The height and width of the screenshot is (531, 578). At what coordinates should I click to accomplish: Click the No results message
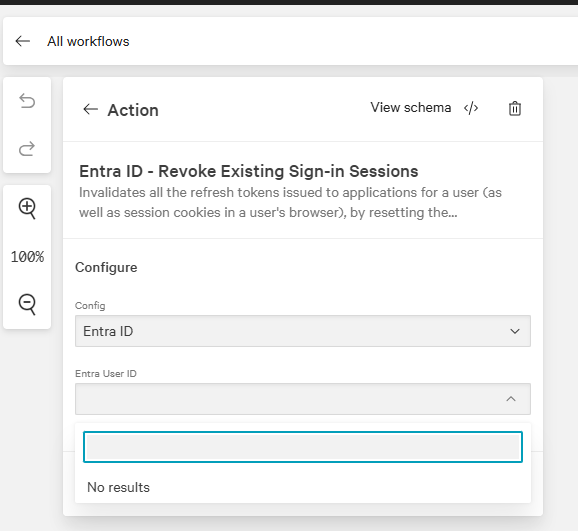[118, 487]
